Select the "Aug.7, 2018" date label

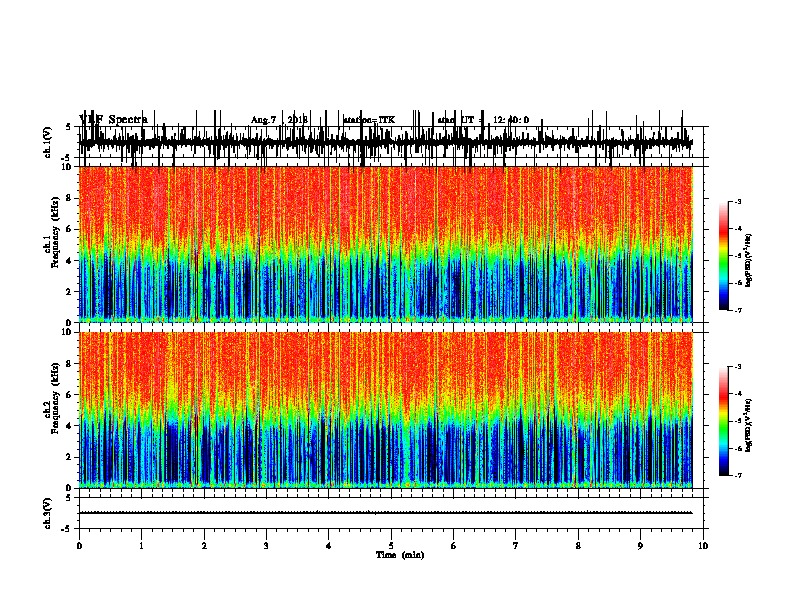279,120
